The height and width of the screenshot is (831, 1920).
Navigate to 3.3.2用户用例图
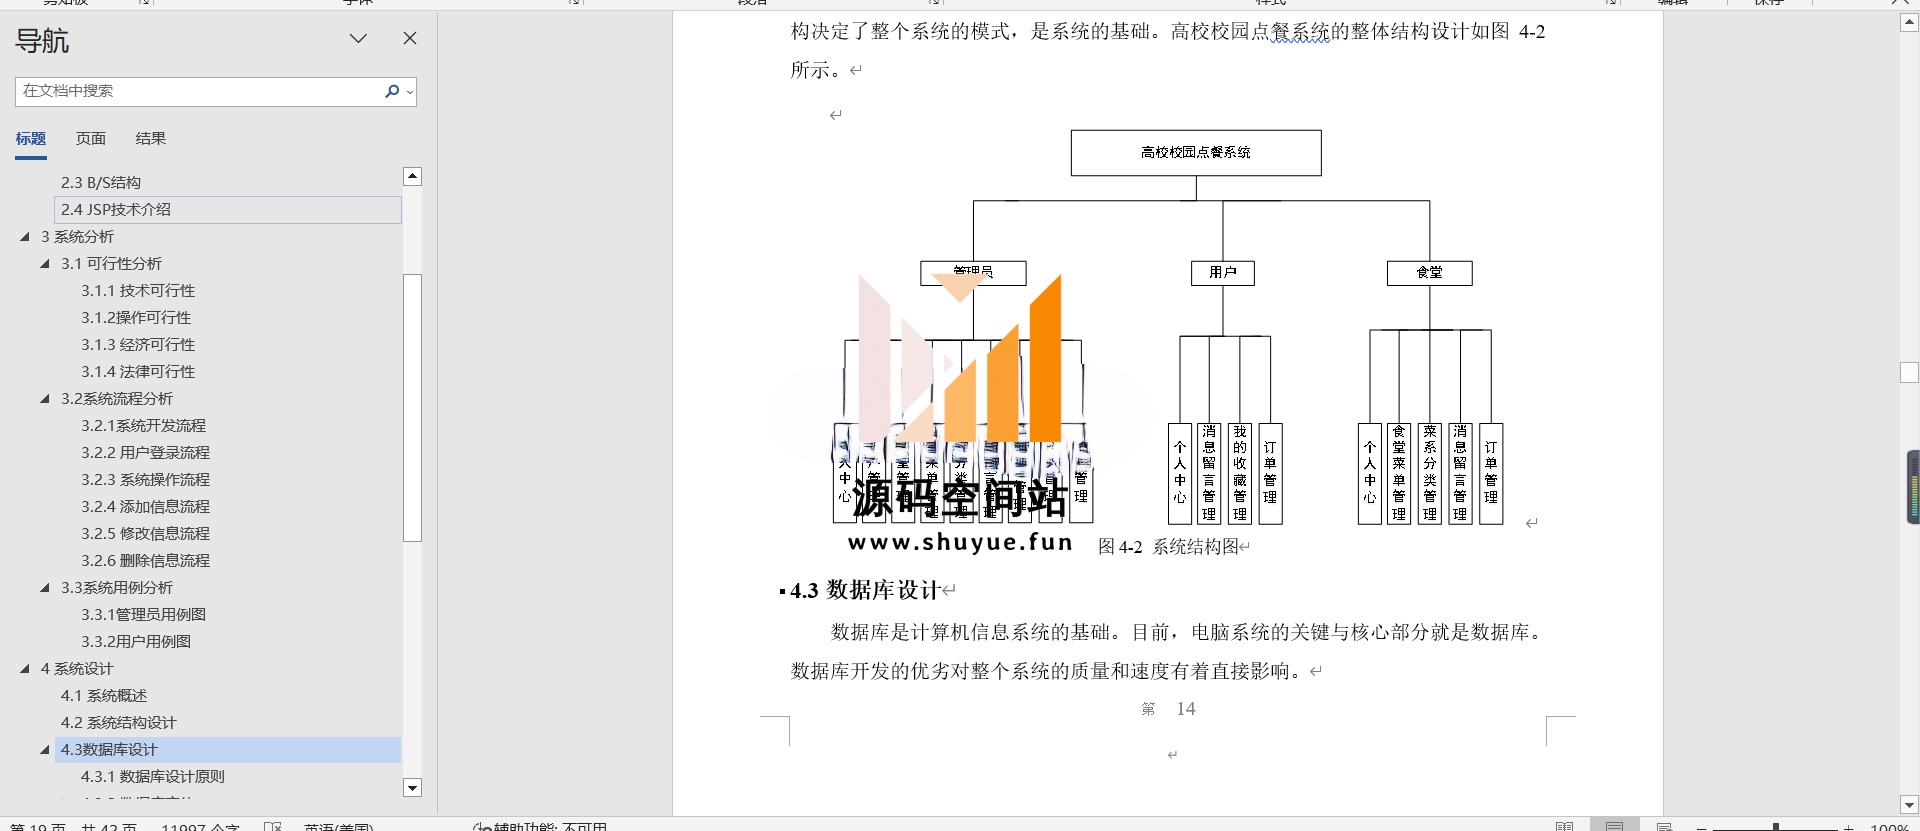[x=136, y=642]
